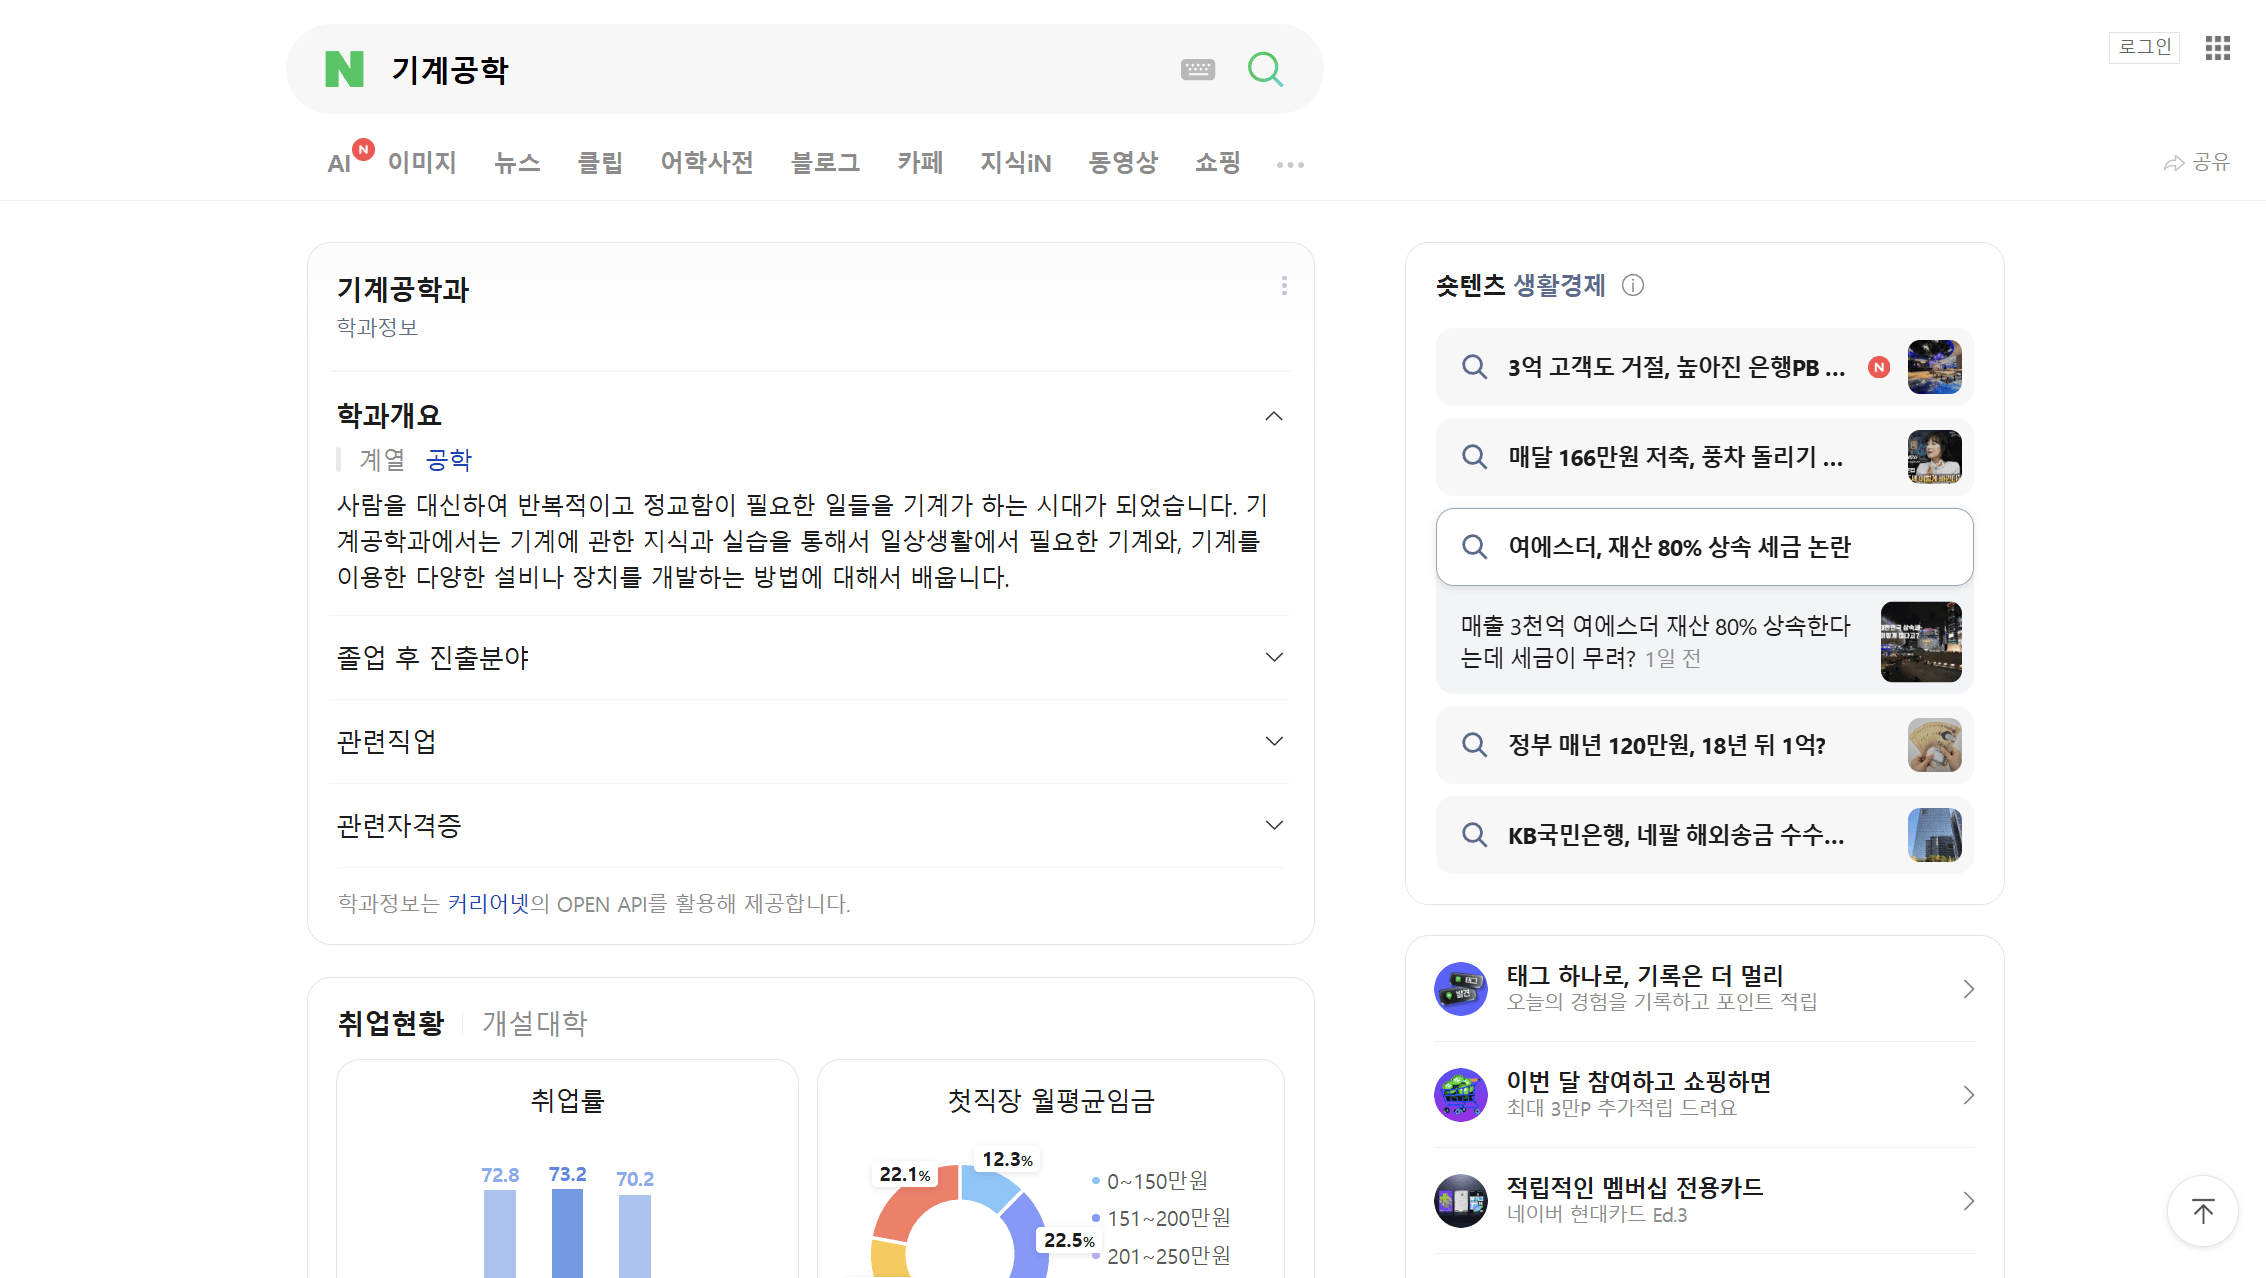Open thumbnail for 매달 166만원 저축 item

1934,457
